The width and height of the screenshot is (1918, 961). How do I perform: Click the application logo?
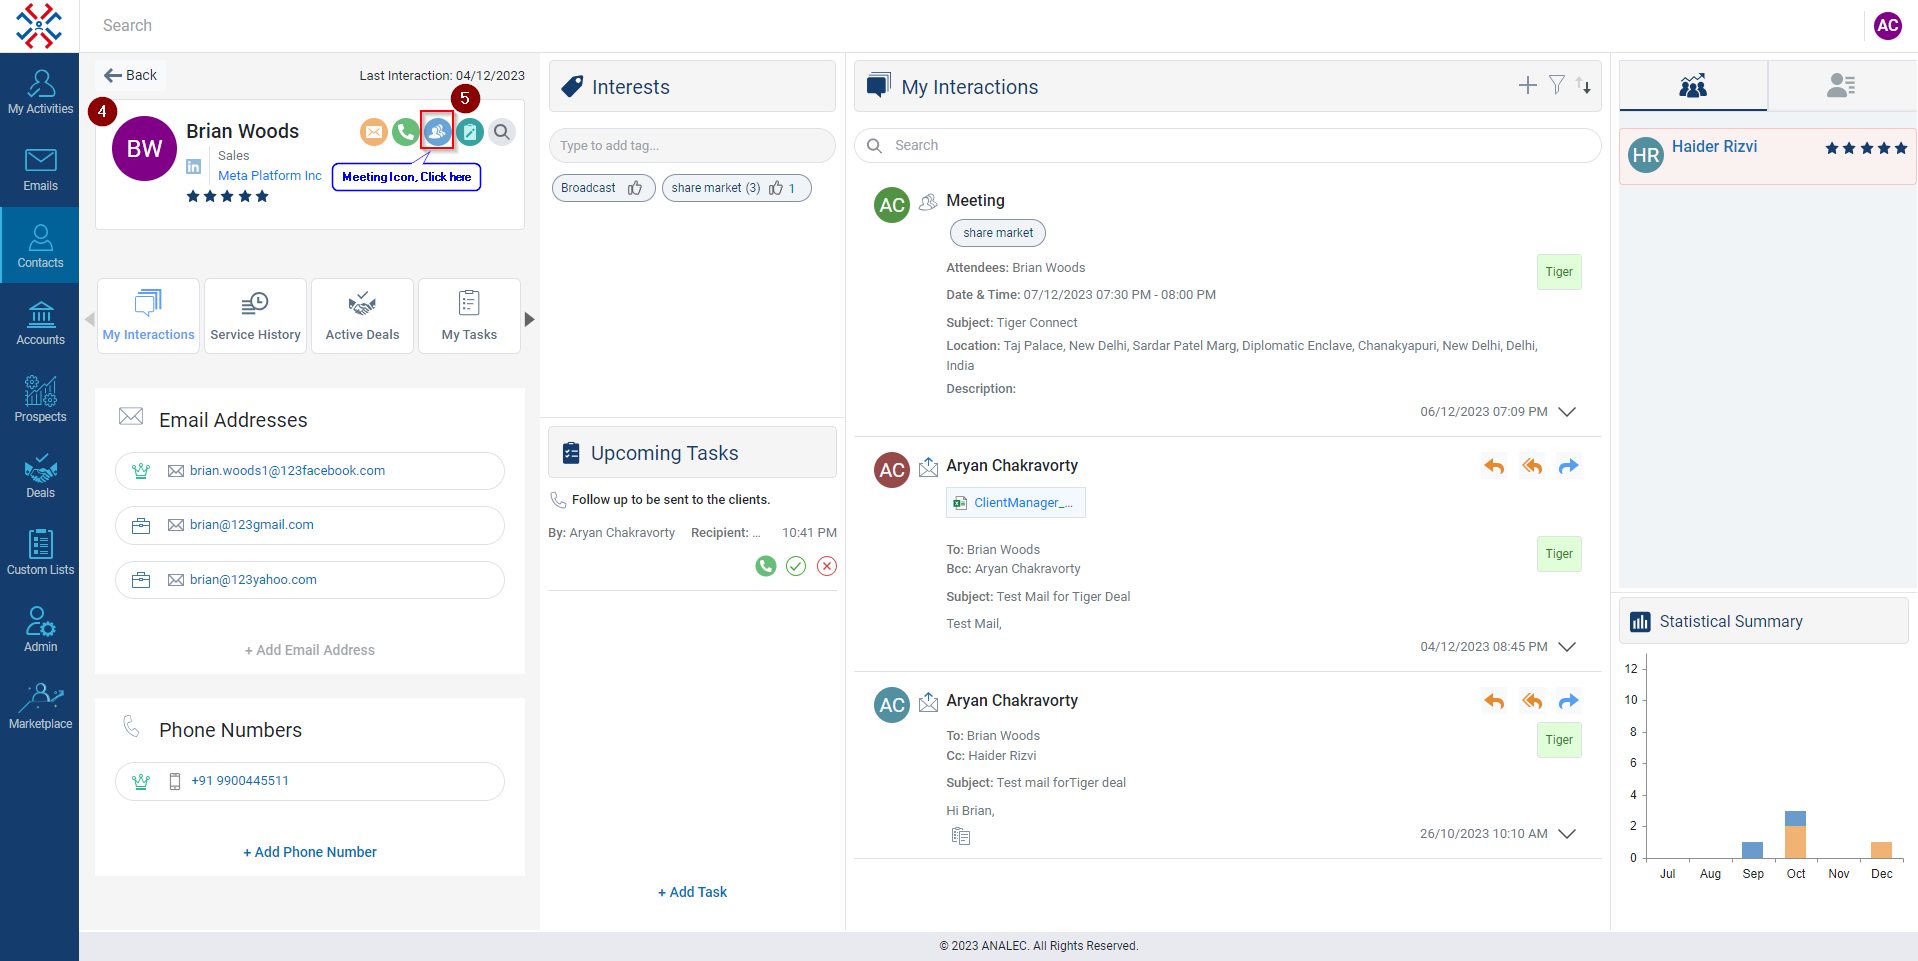pos(39,26)
